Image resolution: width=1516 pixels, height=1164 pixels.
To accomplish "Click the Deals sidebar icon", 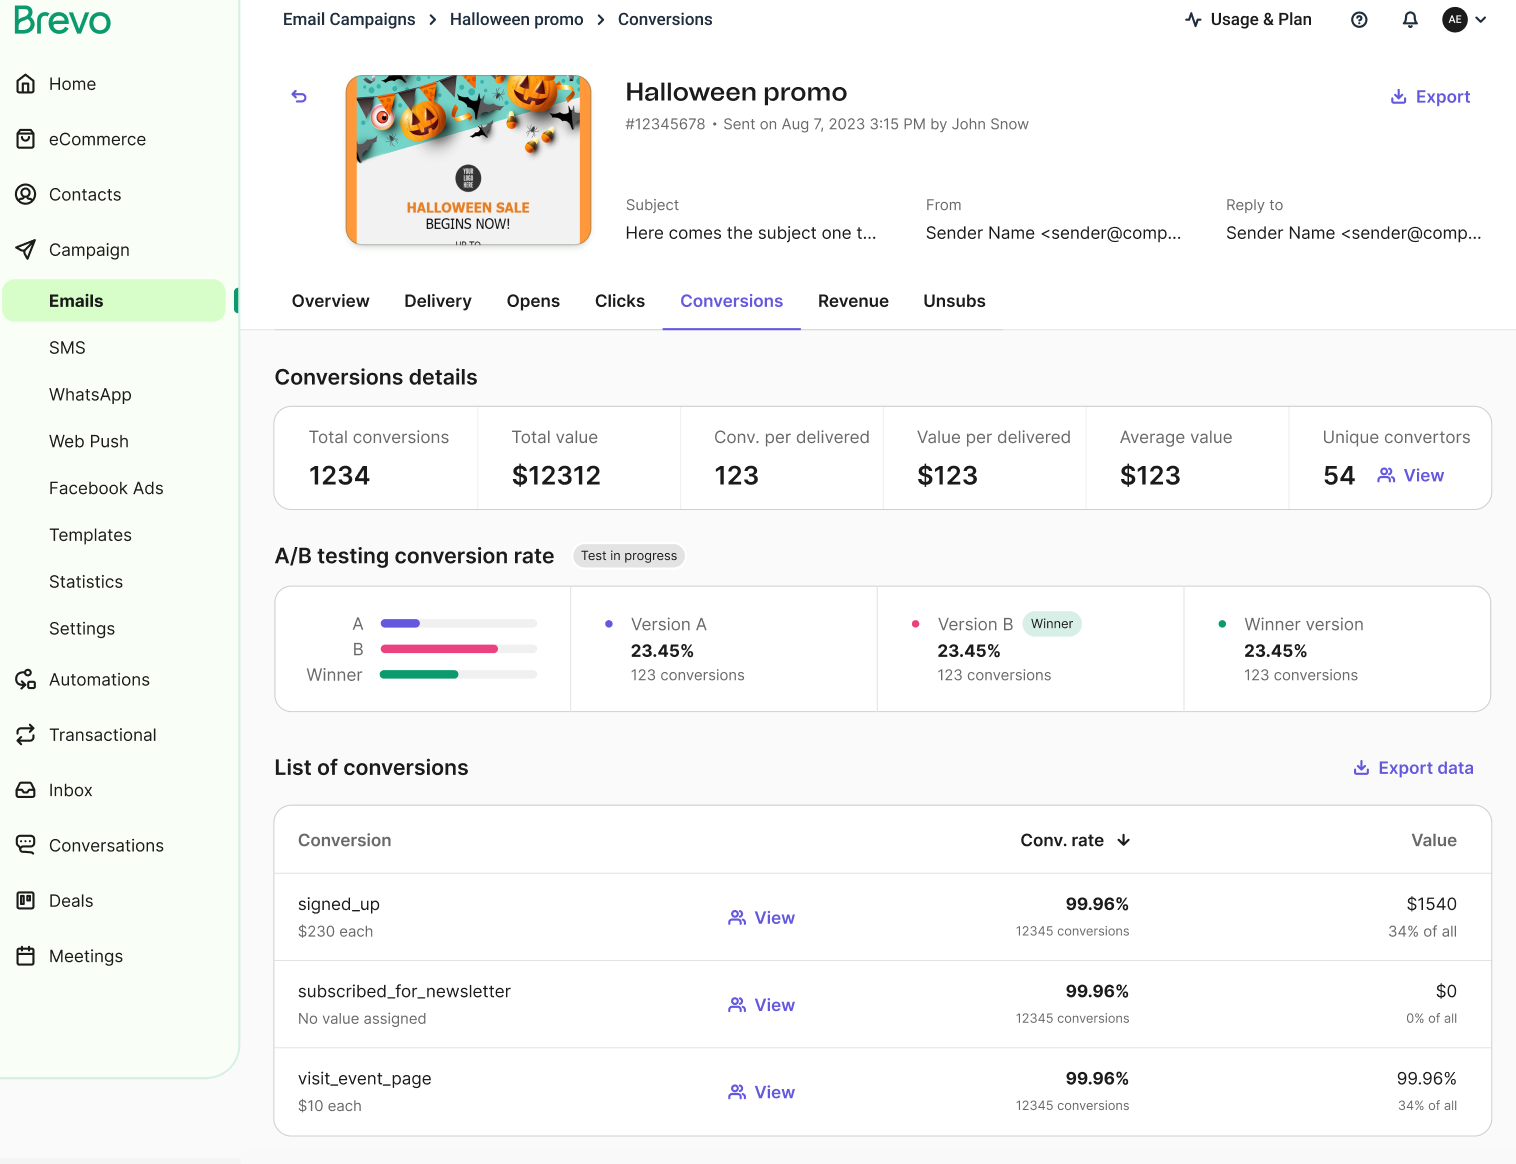I will coord(26,900).
